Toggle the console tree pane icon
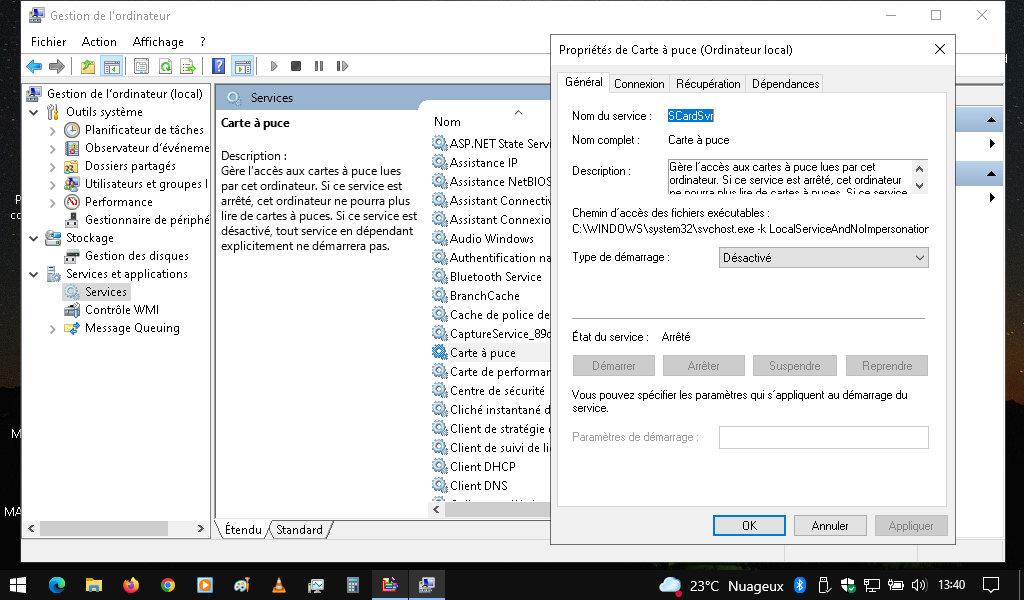 point(112,66)
